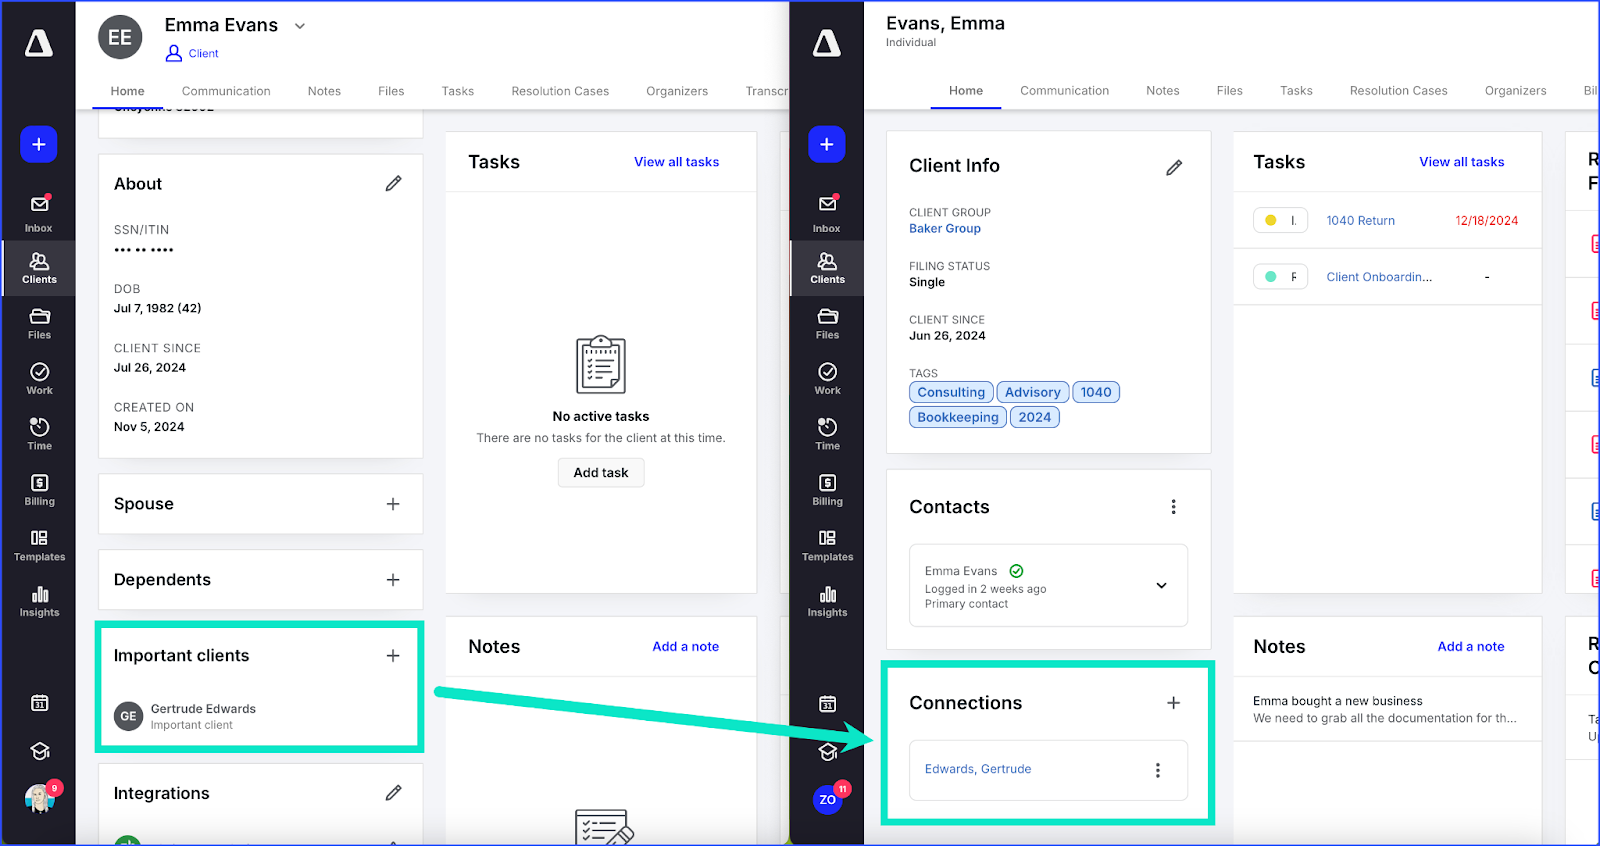Add a new connection with plus icon
The width and height of the screenshot is (1600, 846).
click(x=1173, y=703)
